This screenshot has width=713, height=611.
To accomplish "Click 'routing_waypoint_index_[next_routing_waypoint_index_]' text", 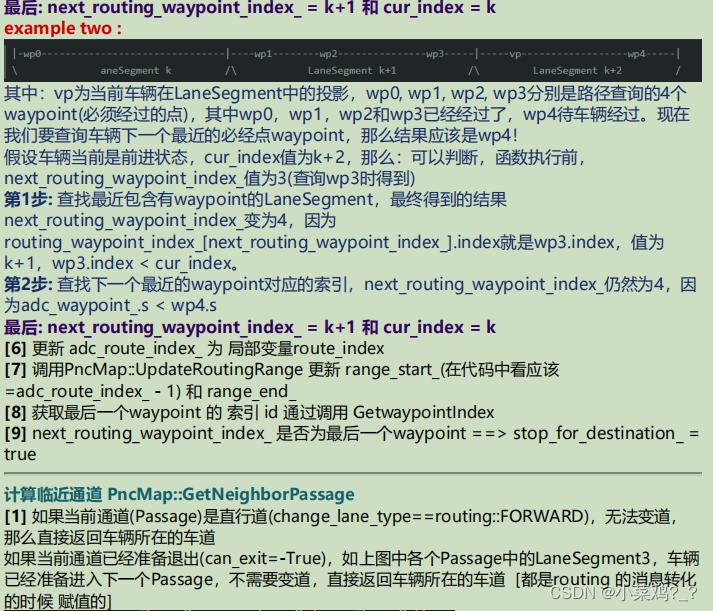I will point(228,243).
